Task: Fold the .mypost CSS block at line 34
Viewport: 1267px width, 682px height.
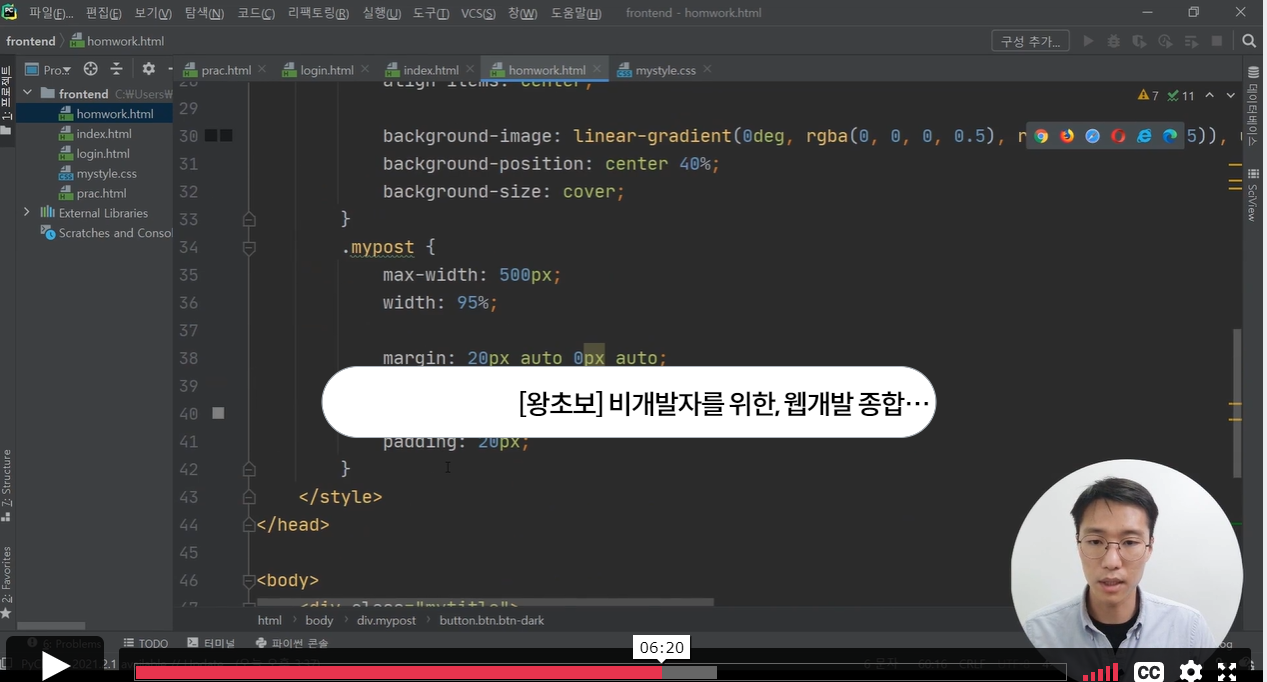Action: click(x=249, y=247)
